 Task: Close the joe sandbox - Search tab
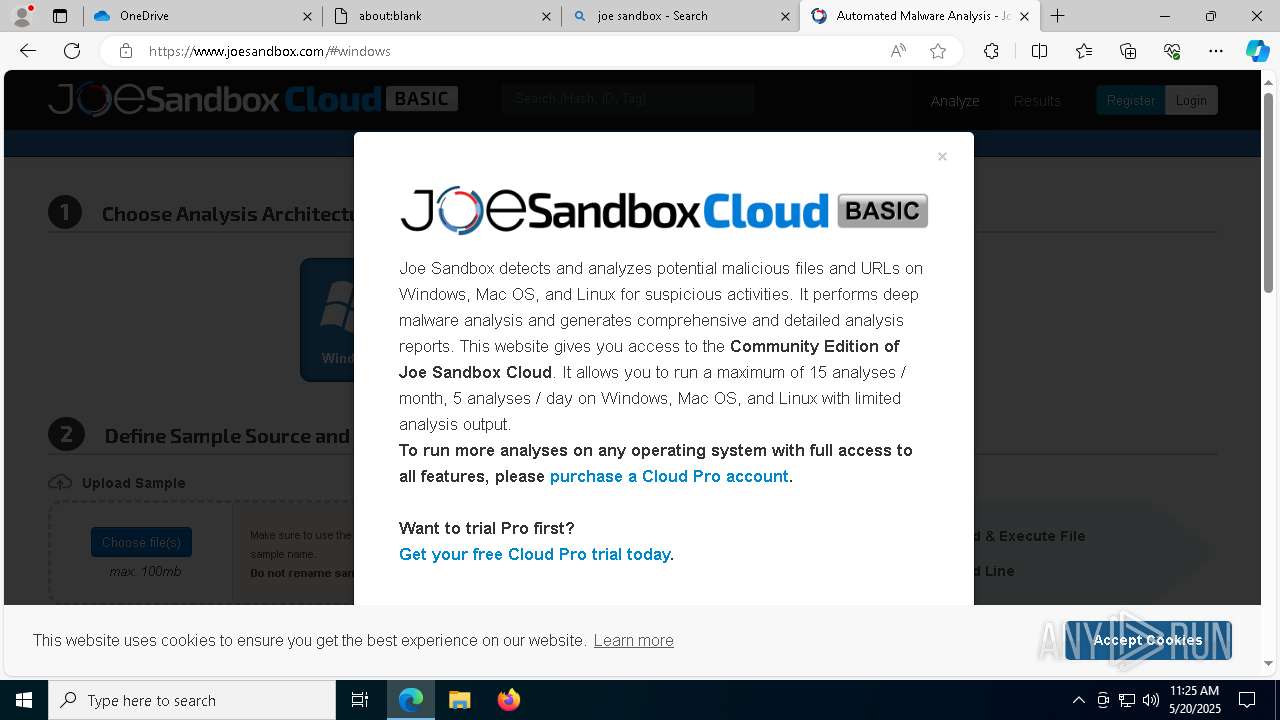[786, 16]
